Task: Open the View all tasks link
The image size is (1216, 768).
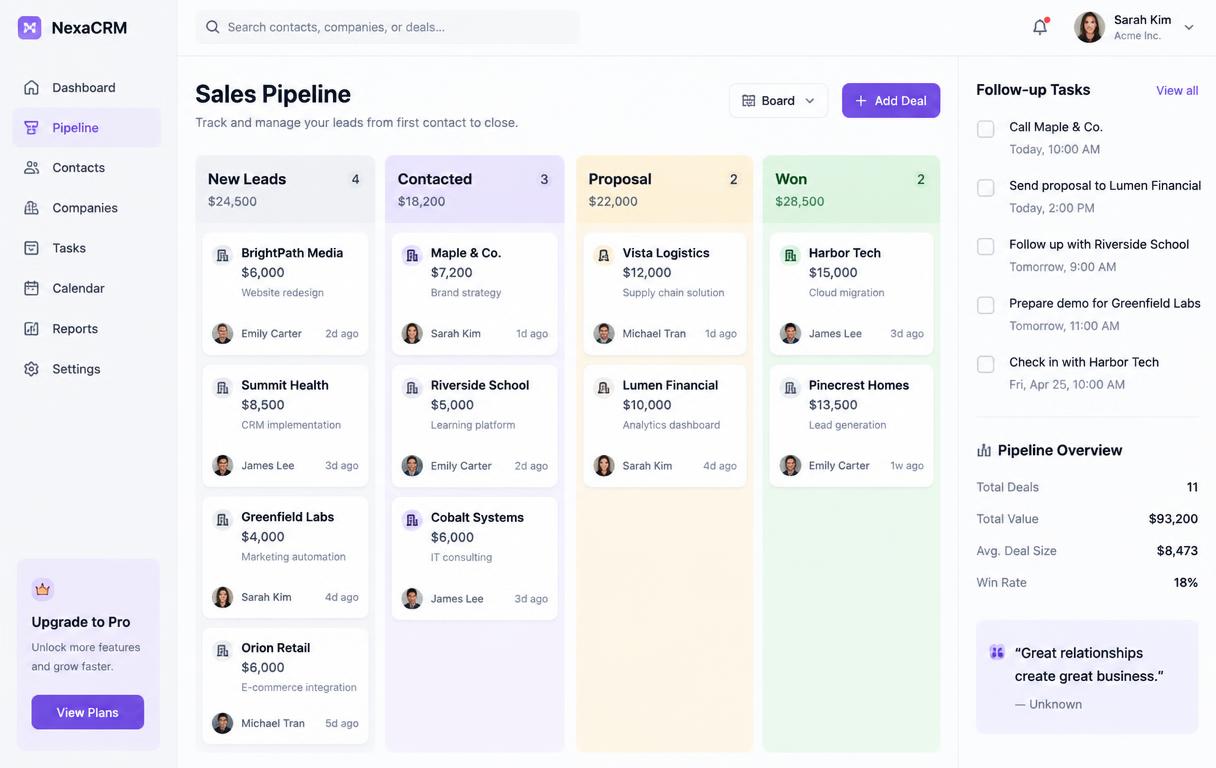Action: tap(1177, 90)
